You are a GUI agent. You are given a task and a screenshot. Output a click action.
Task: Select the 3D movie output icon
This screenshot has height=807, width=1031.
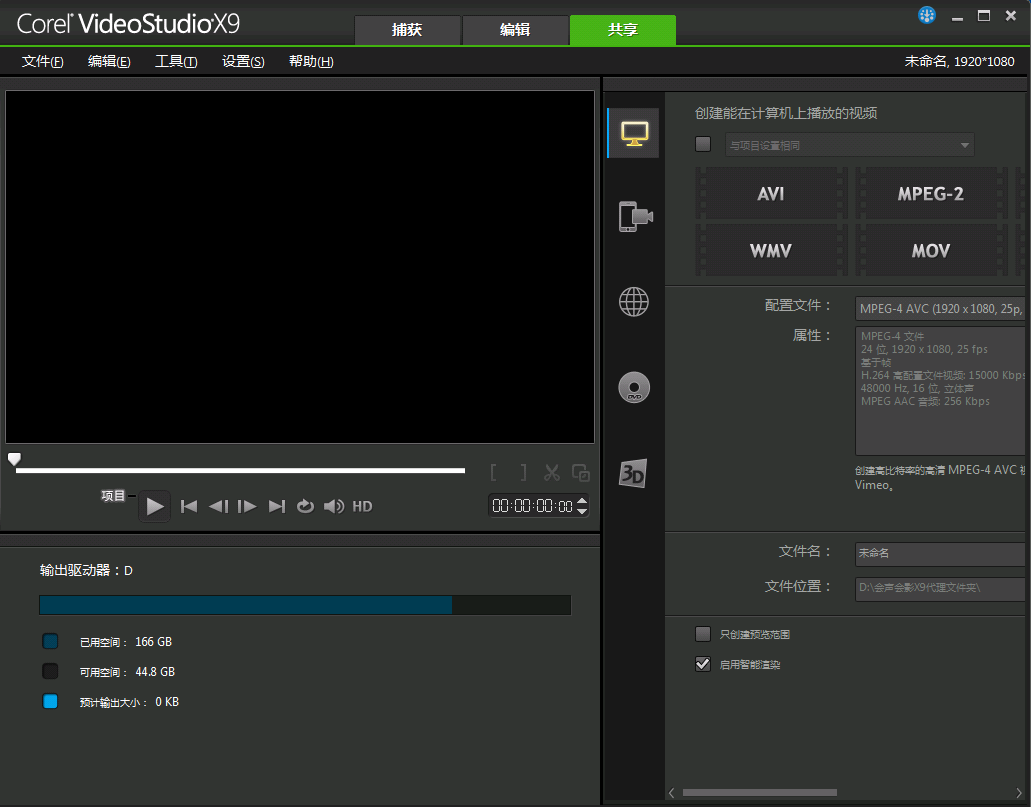(x=633, y=473)
